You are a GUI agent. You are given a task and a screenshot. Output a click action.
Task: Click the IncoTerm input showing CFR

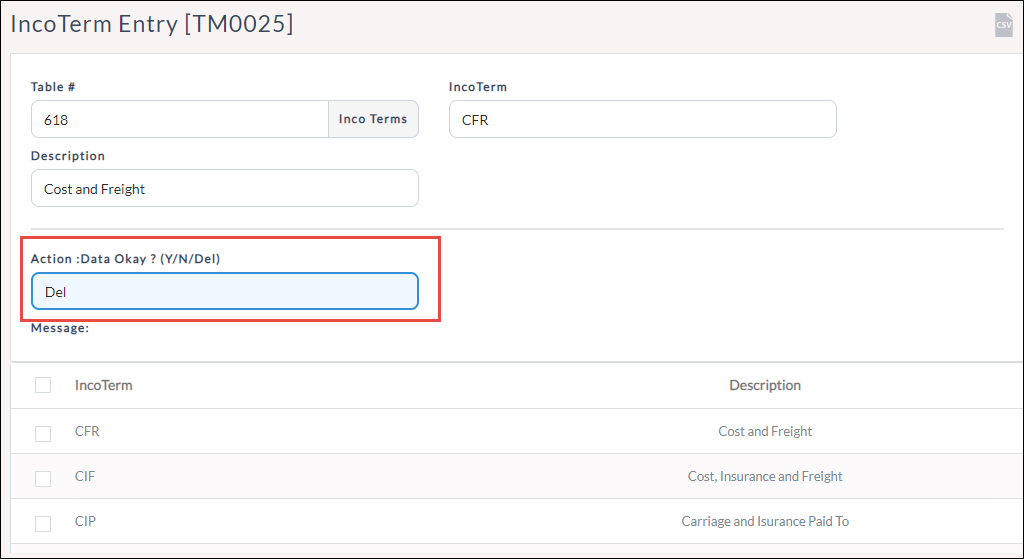point(642,119)
